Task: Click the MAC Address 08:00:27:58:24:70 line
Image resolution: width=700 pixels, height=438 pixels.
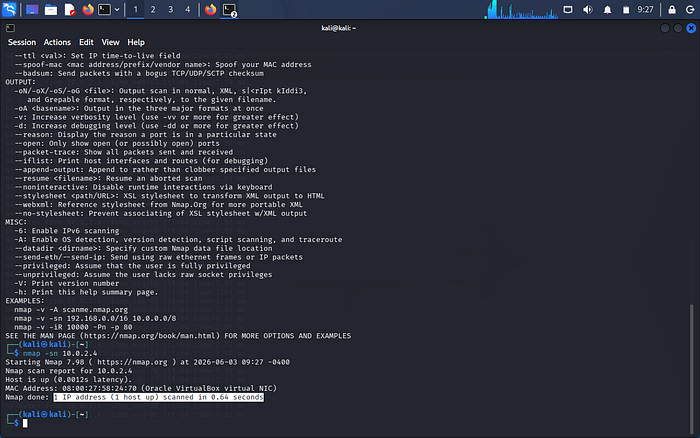Action: pos(141,388)
